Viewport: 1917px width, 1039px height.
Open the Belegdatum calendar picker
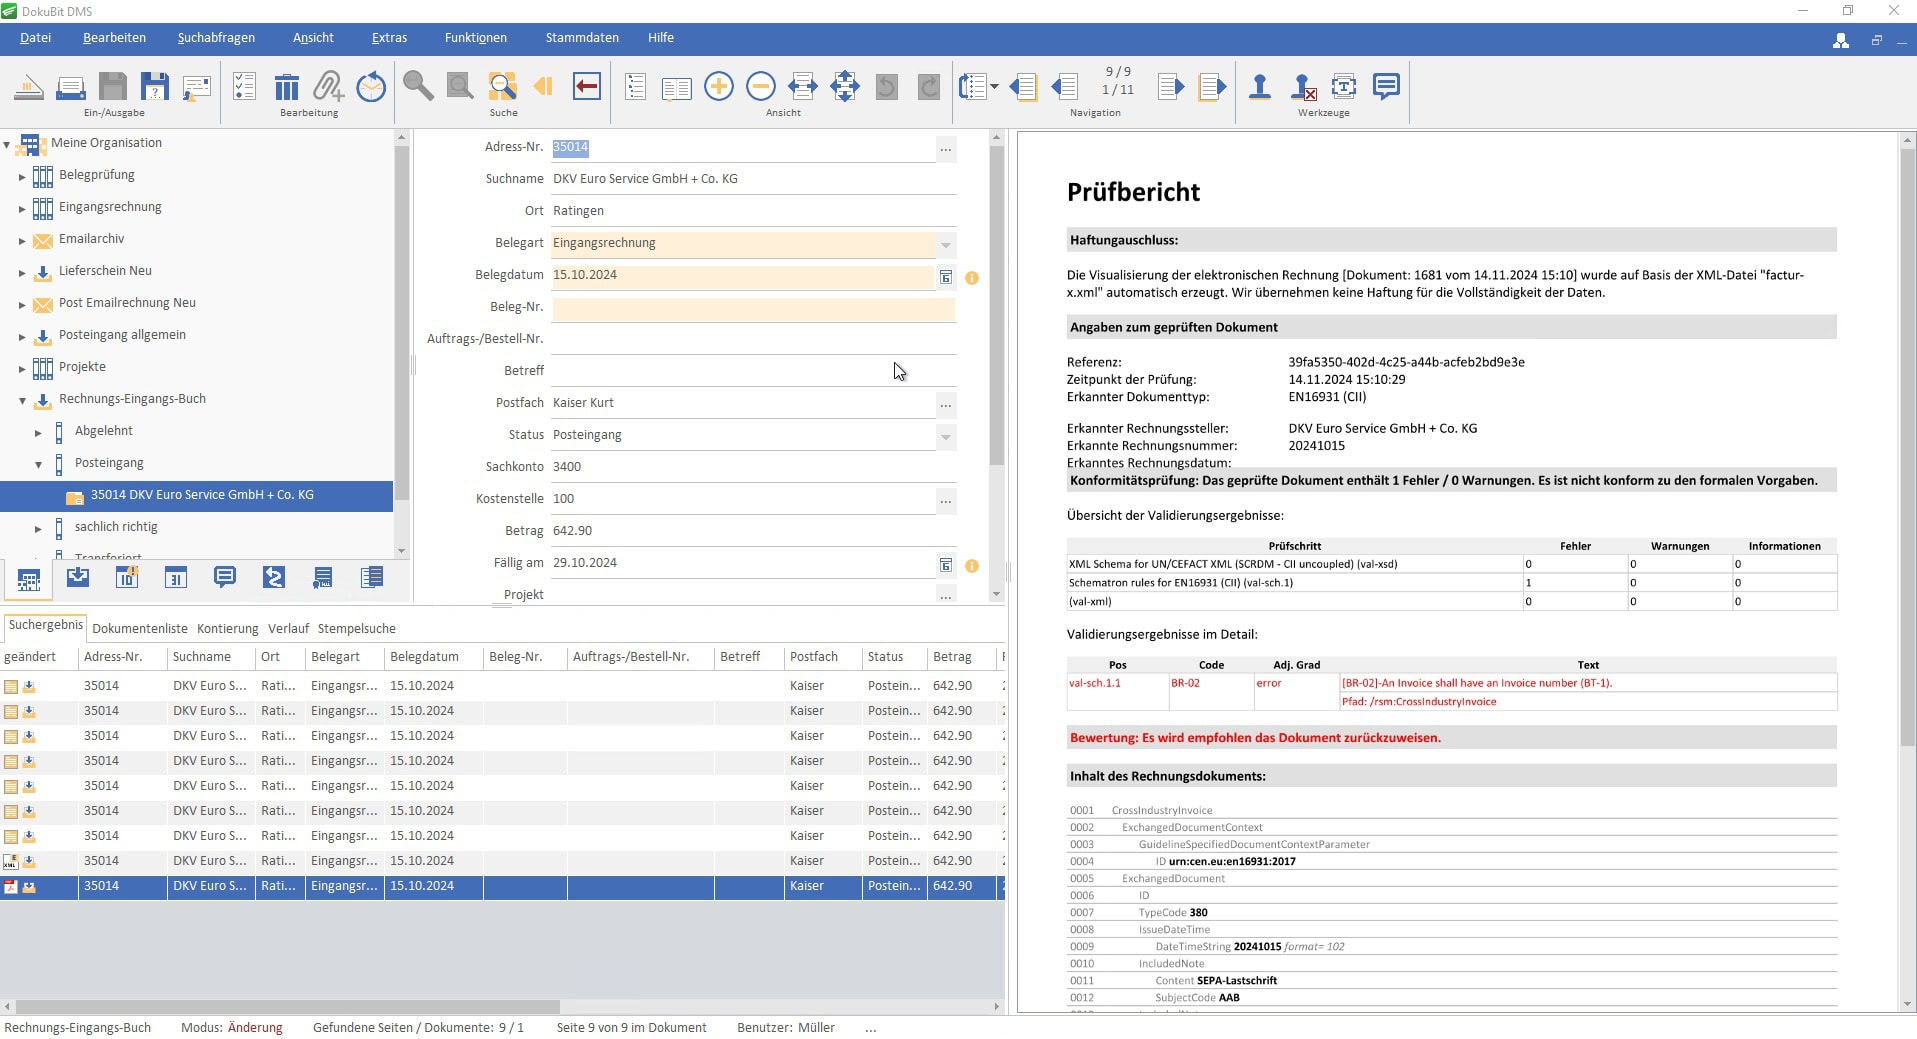pos(945,277)
